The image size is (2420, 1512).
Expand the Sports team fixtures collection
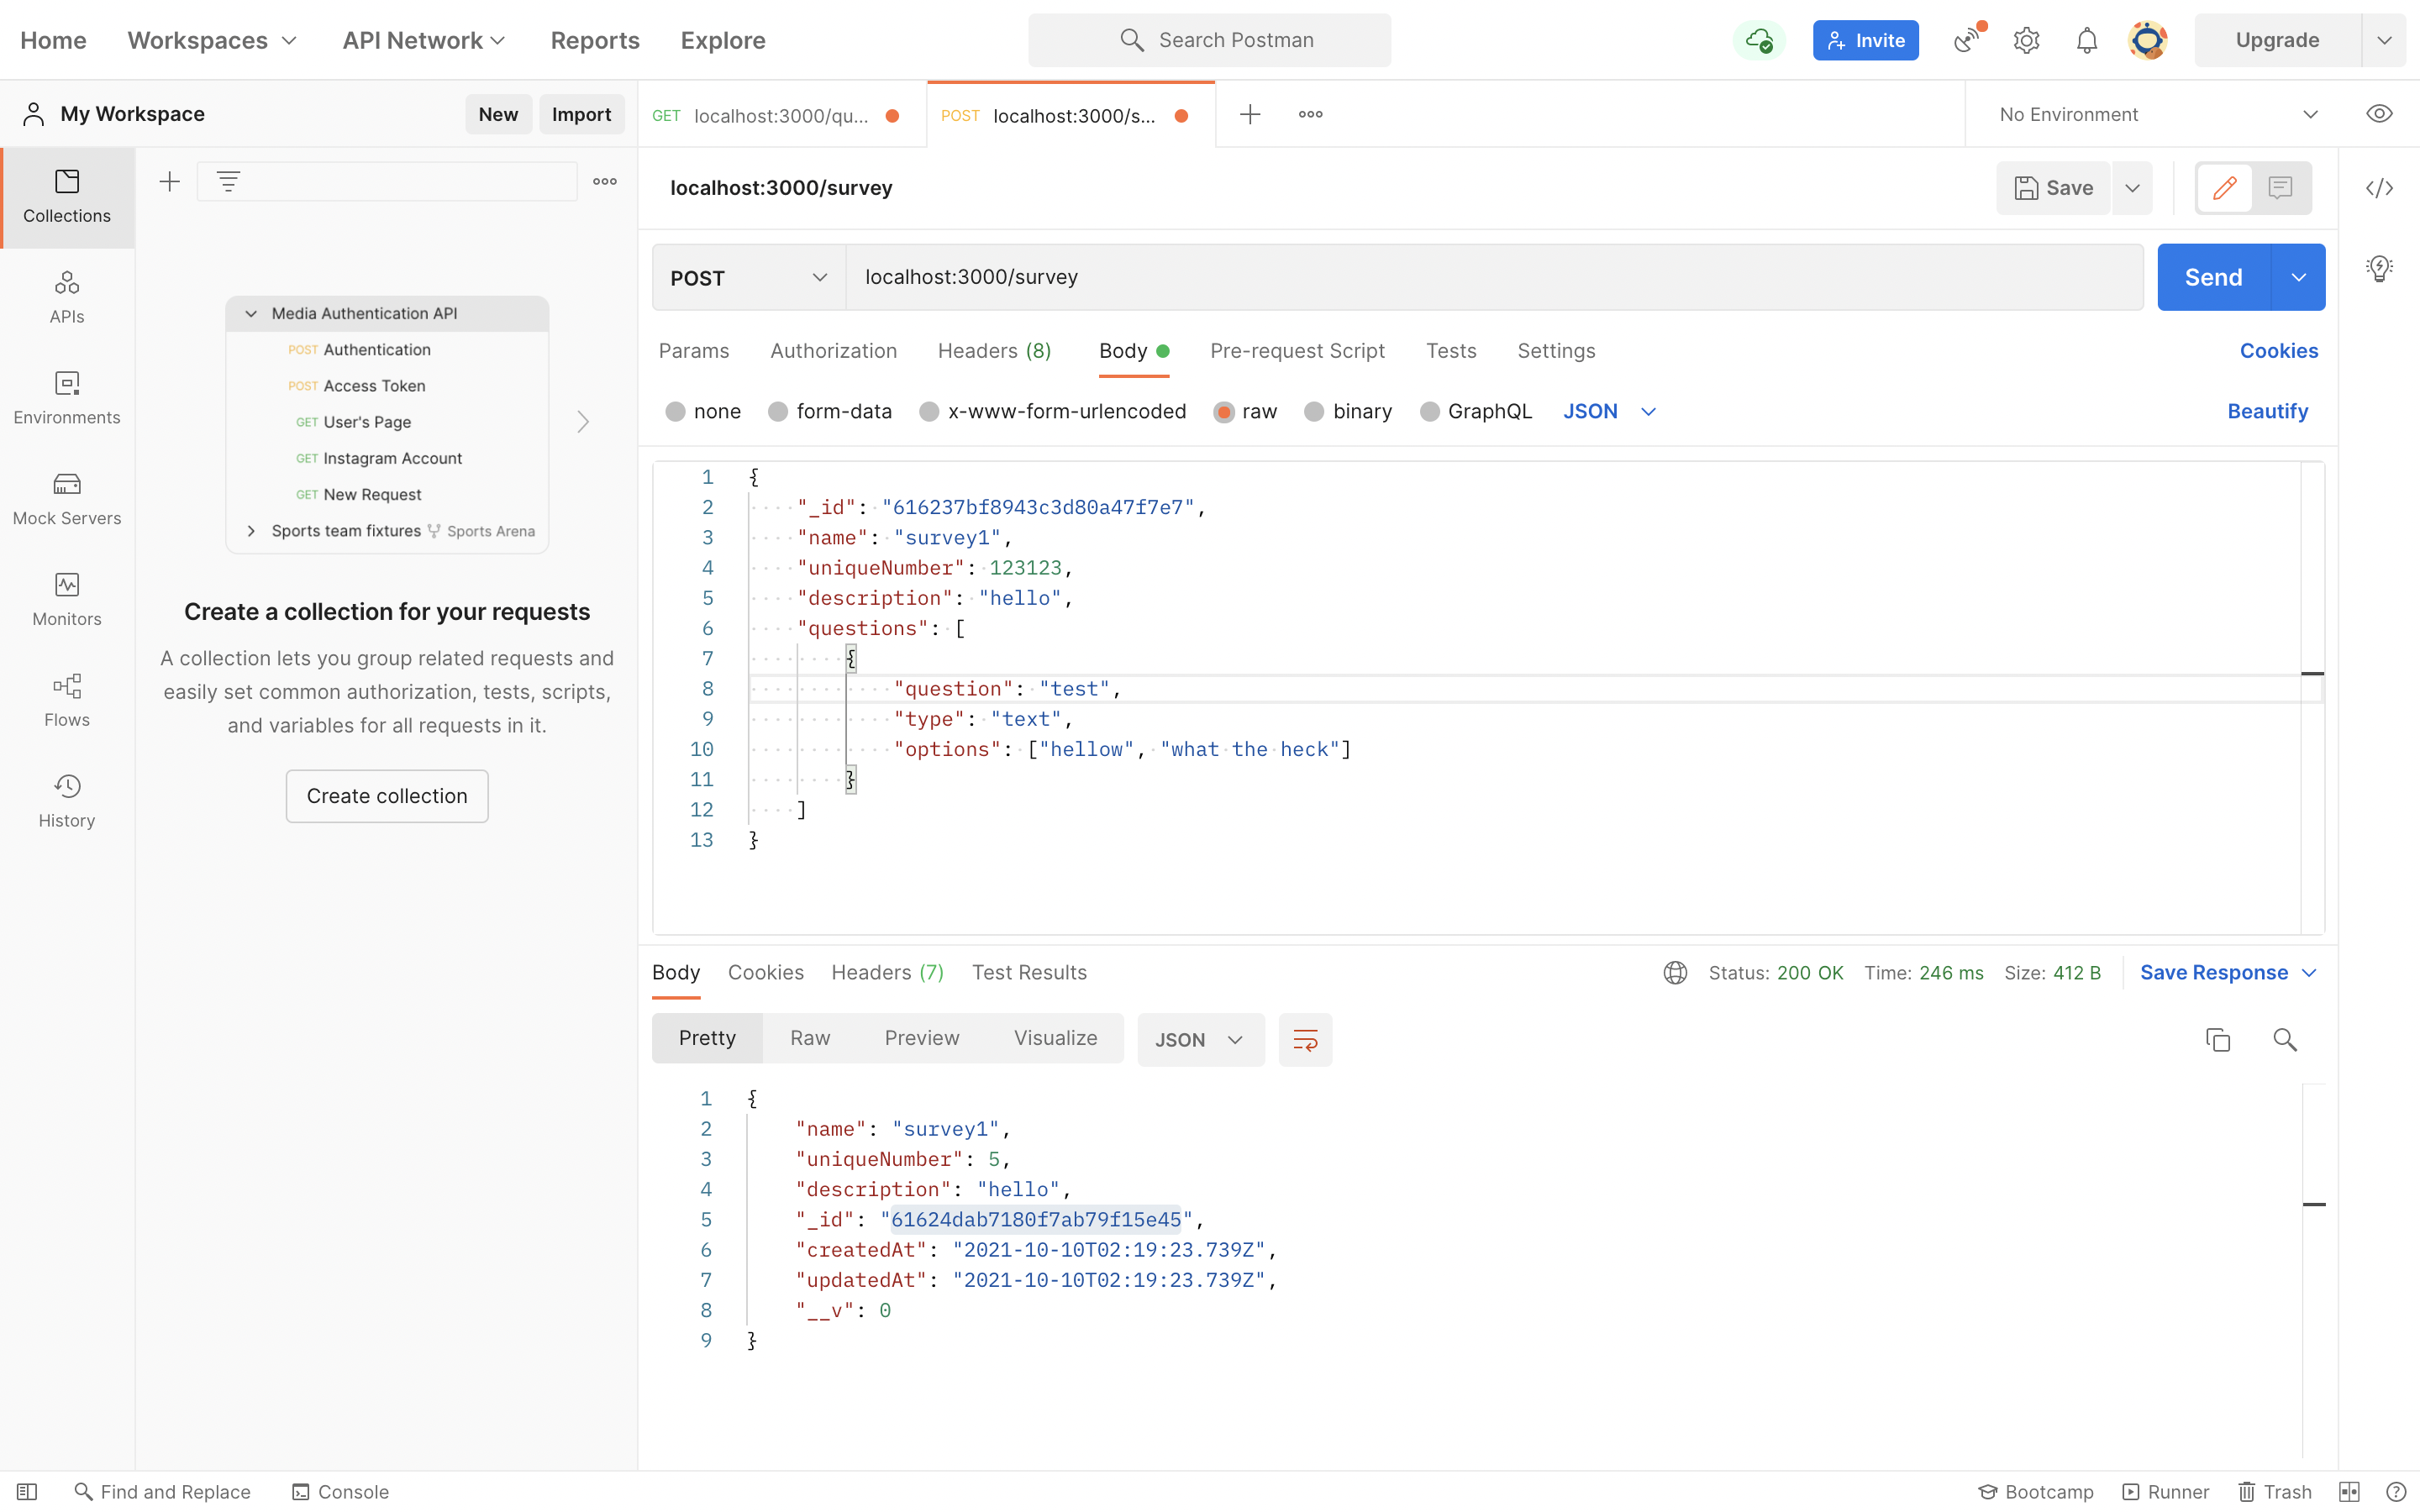coord(251,531)
